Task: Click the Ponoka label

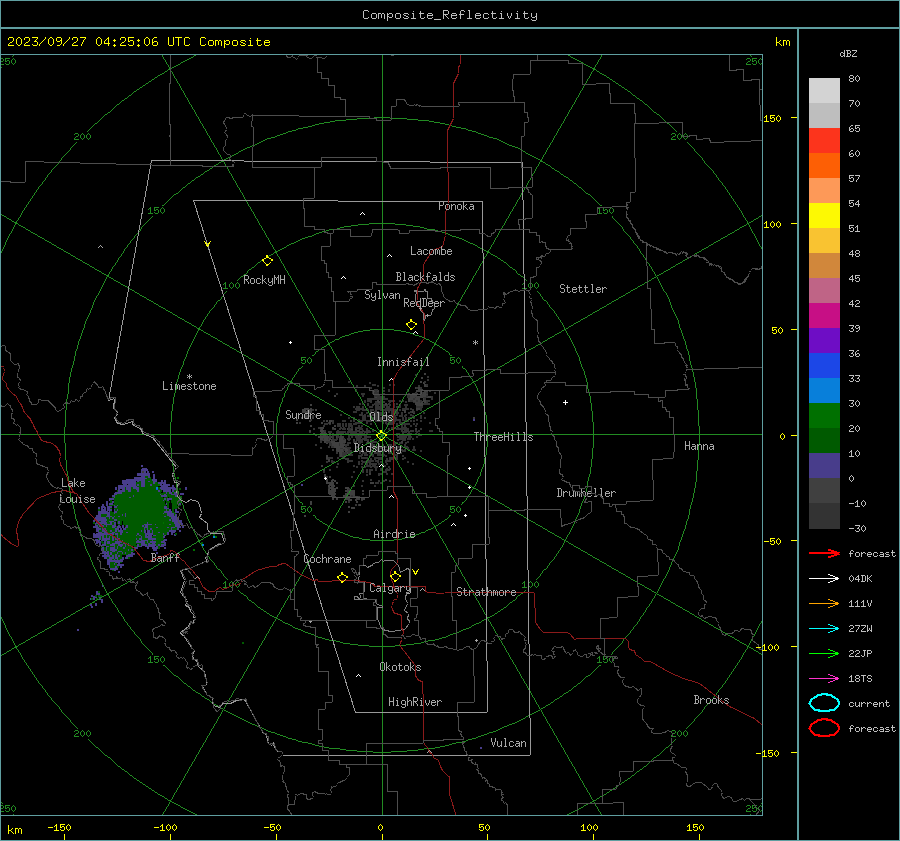Action: 456,206
